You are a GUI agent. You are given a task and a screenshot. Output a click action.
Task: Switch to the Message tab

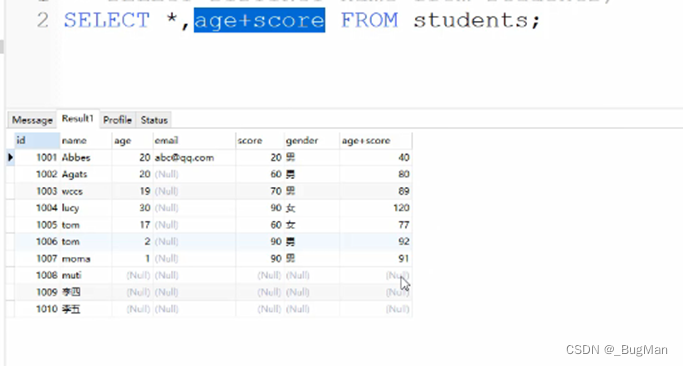(32, 120)
